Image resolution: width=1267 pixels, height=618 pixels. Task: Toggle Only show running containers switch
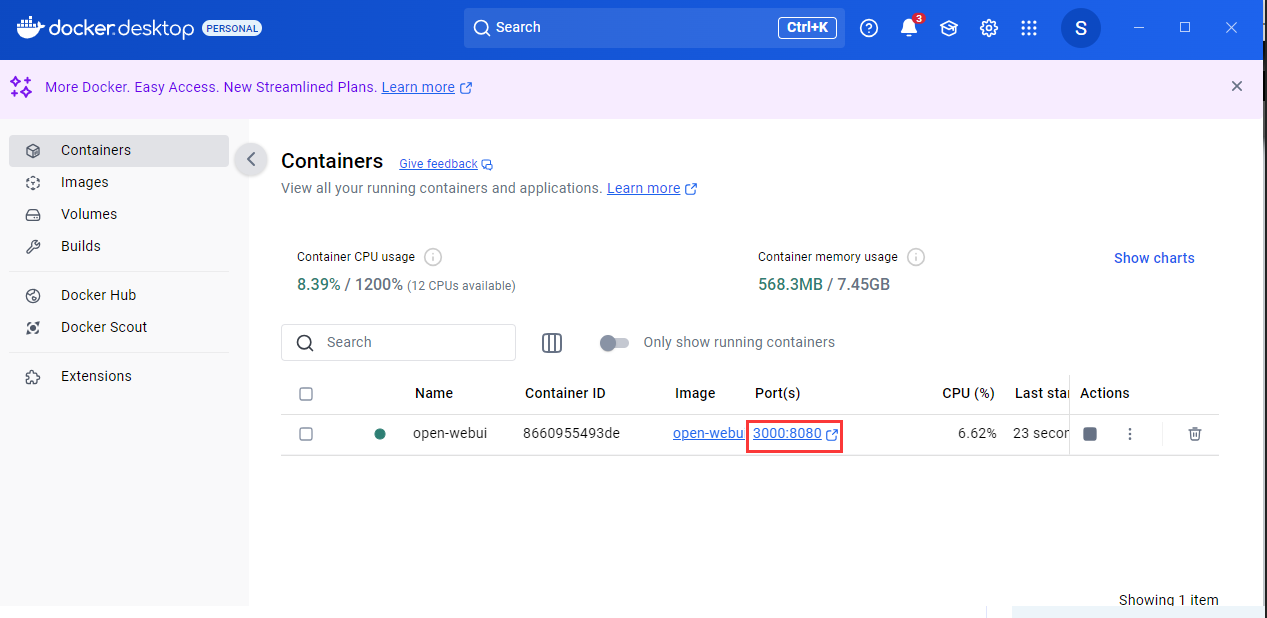(x=614, y=343)
